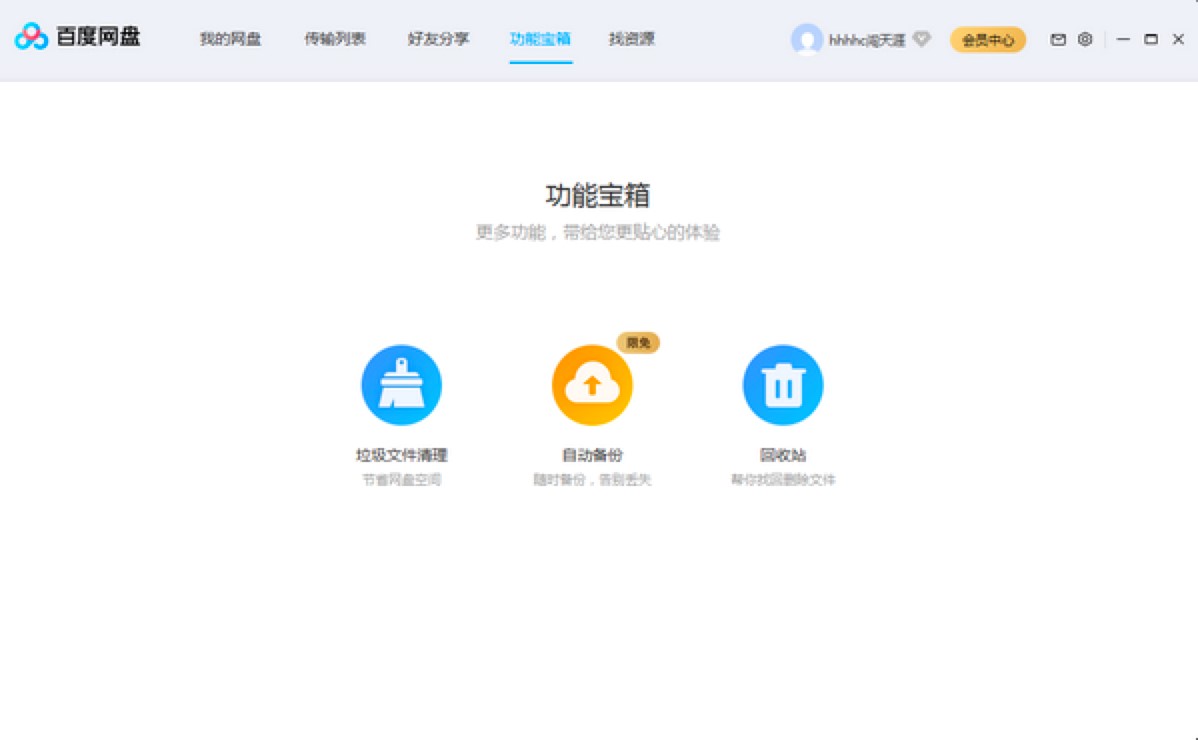Open the 传输列表 tab

pos(334,39)
